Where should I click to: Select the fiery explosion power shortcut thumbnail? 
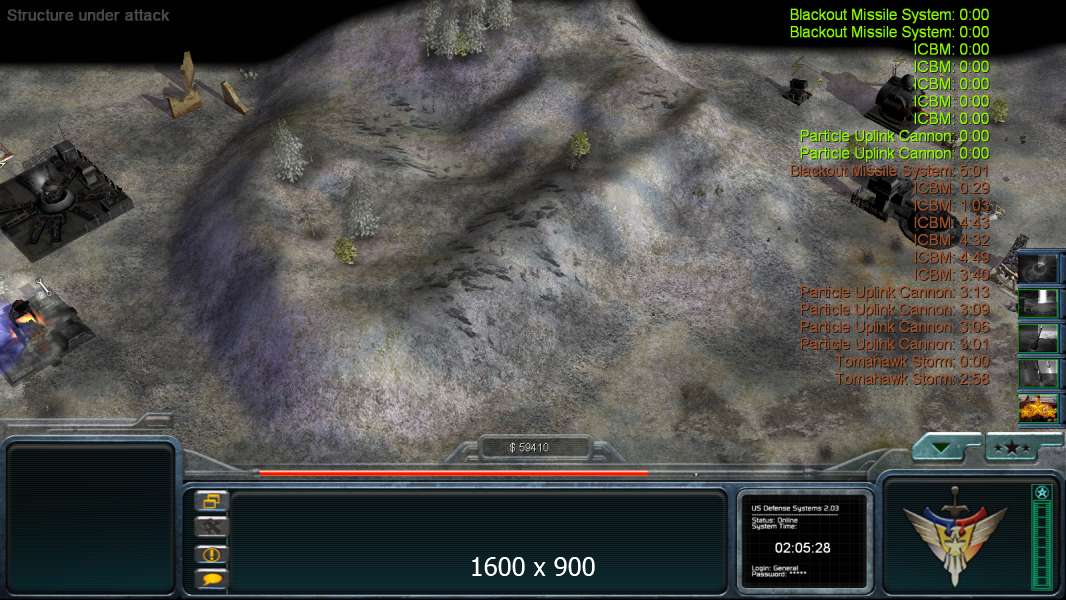[1038, 408]
